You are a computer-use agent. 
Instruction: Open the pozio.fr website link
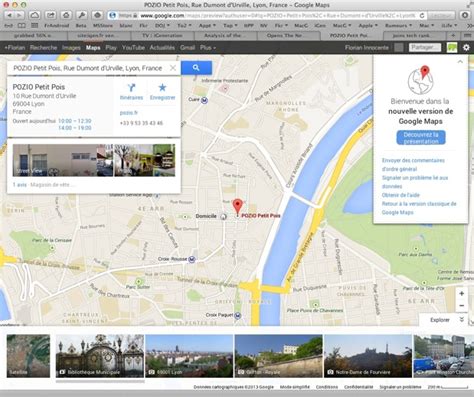129,113
